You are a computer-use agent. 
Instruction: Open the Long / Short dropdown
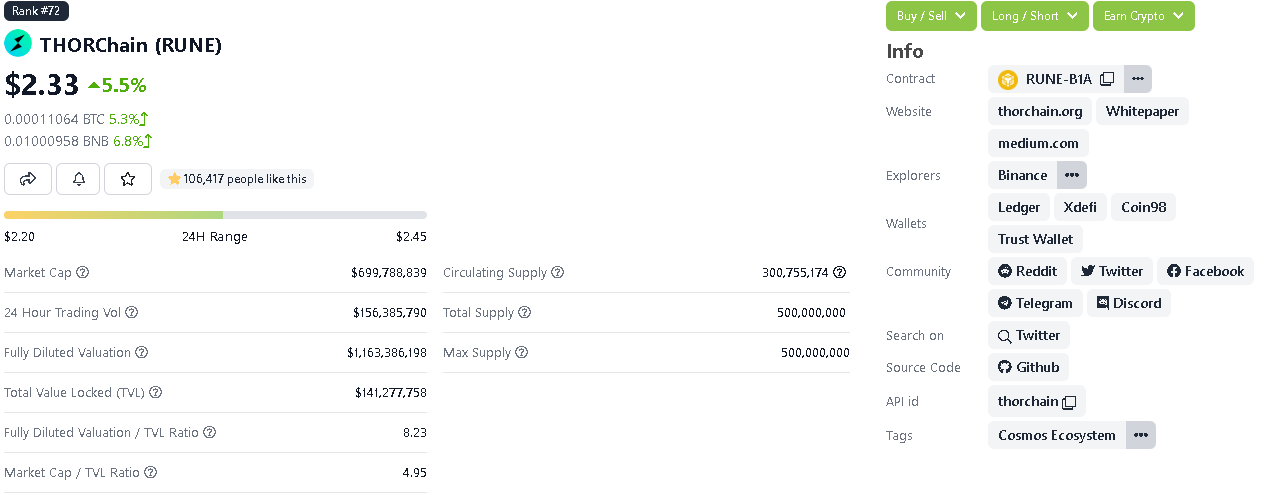[x=1035, y=16]
